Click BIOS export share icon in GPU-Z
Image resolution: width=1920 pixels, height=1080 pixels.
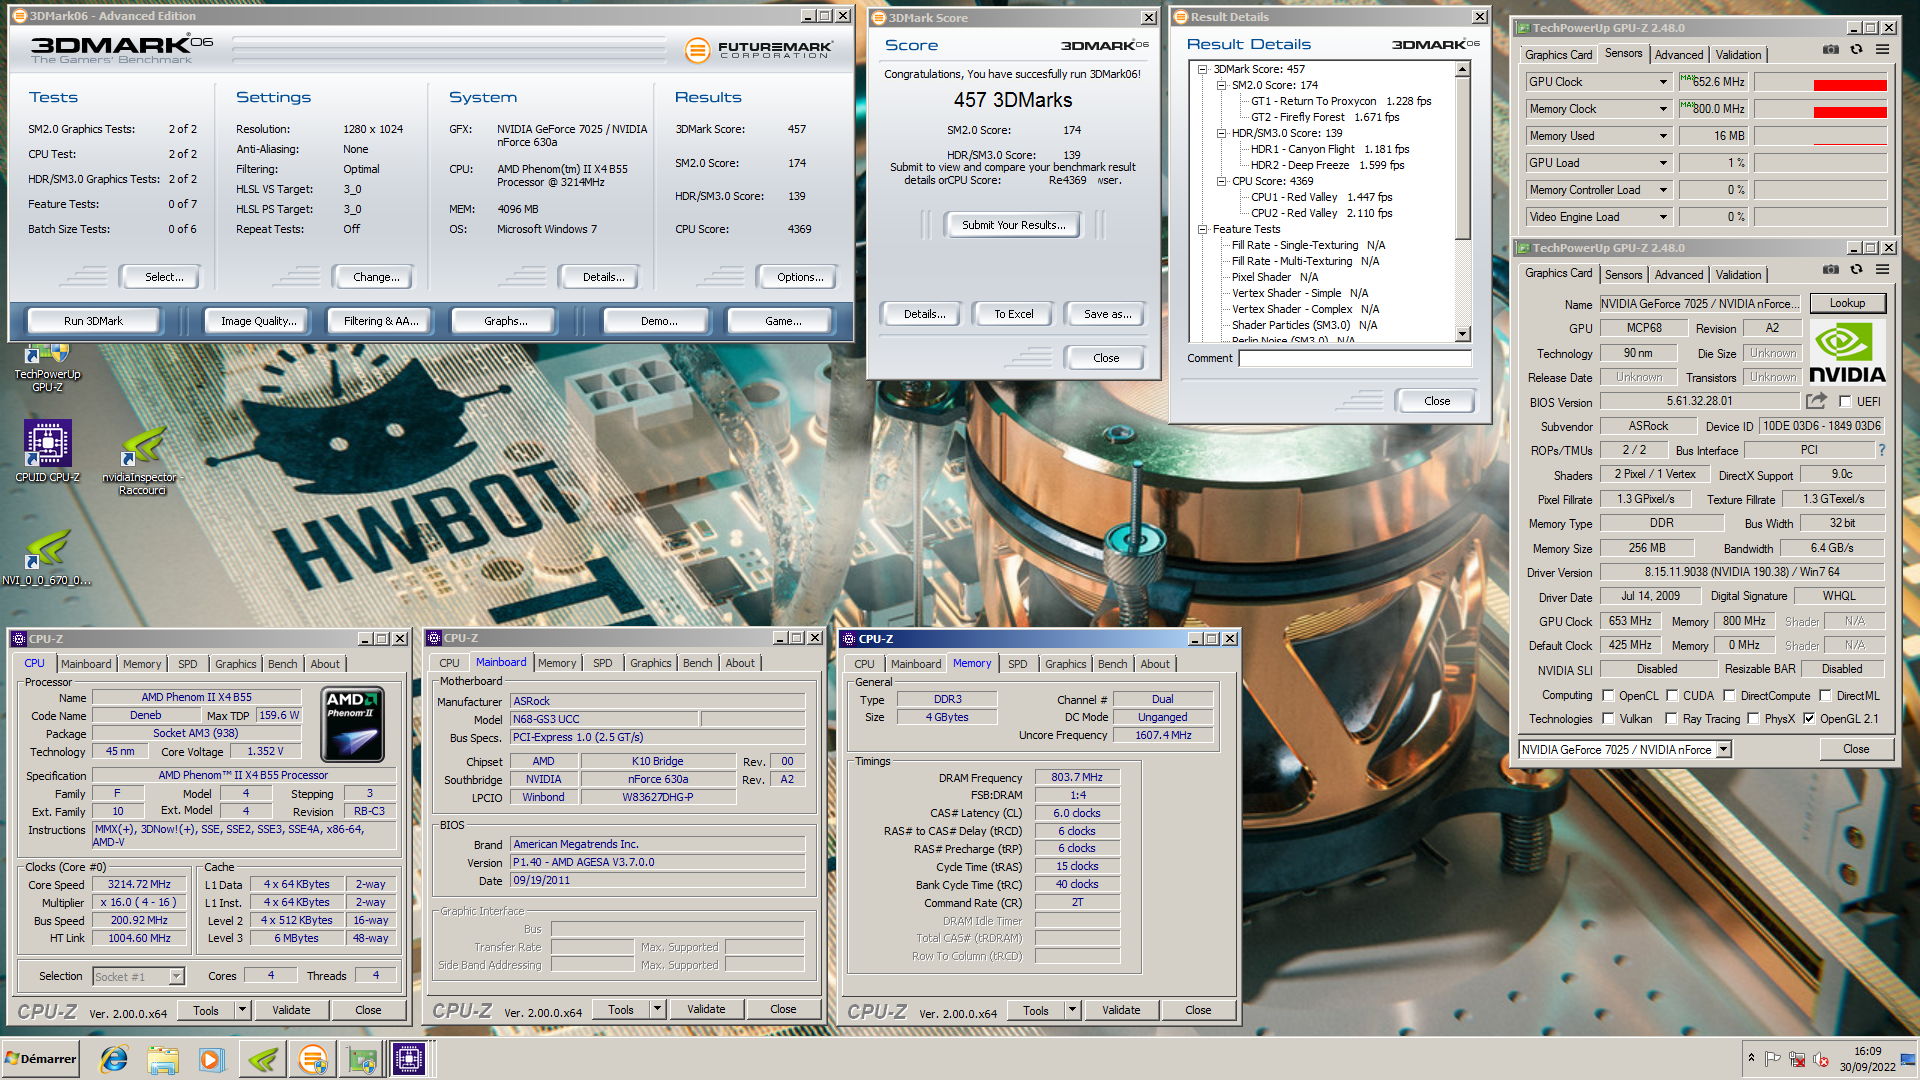click(x=1816, y=401)
